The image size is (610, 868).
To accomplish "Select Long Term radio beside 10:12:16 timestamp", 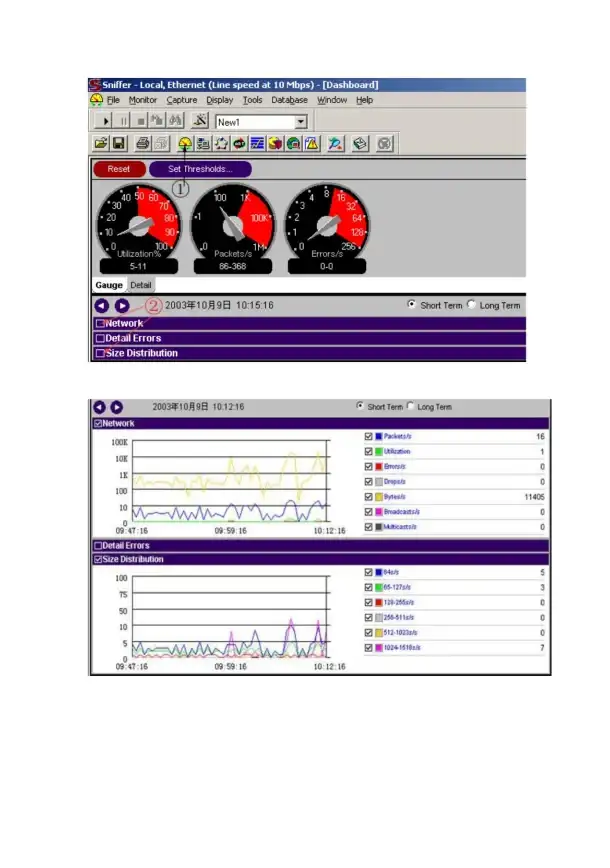I will 410,406.
